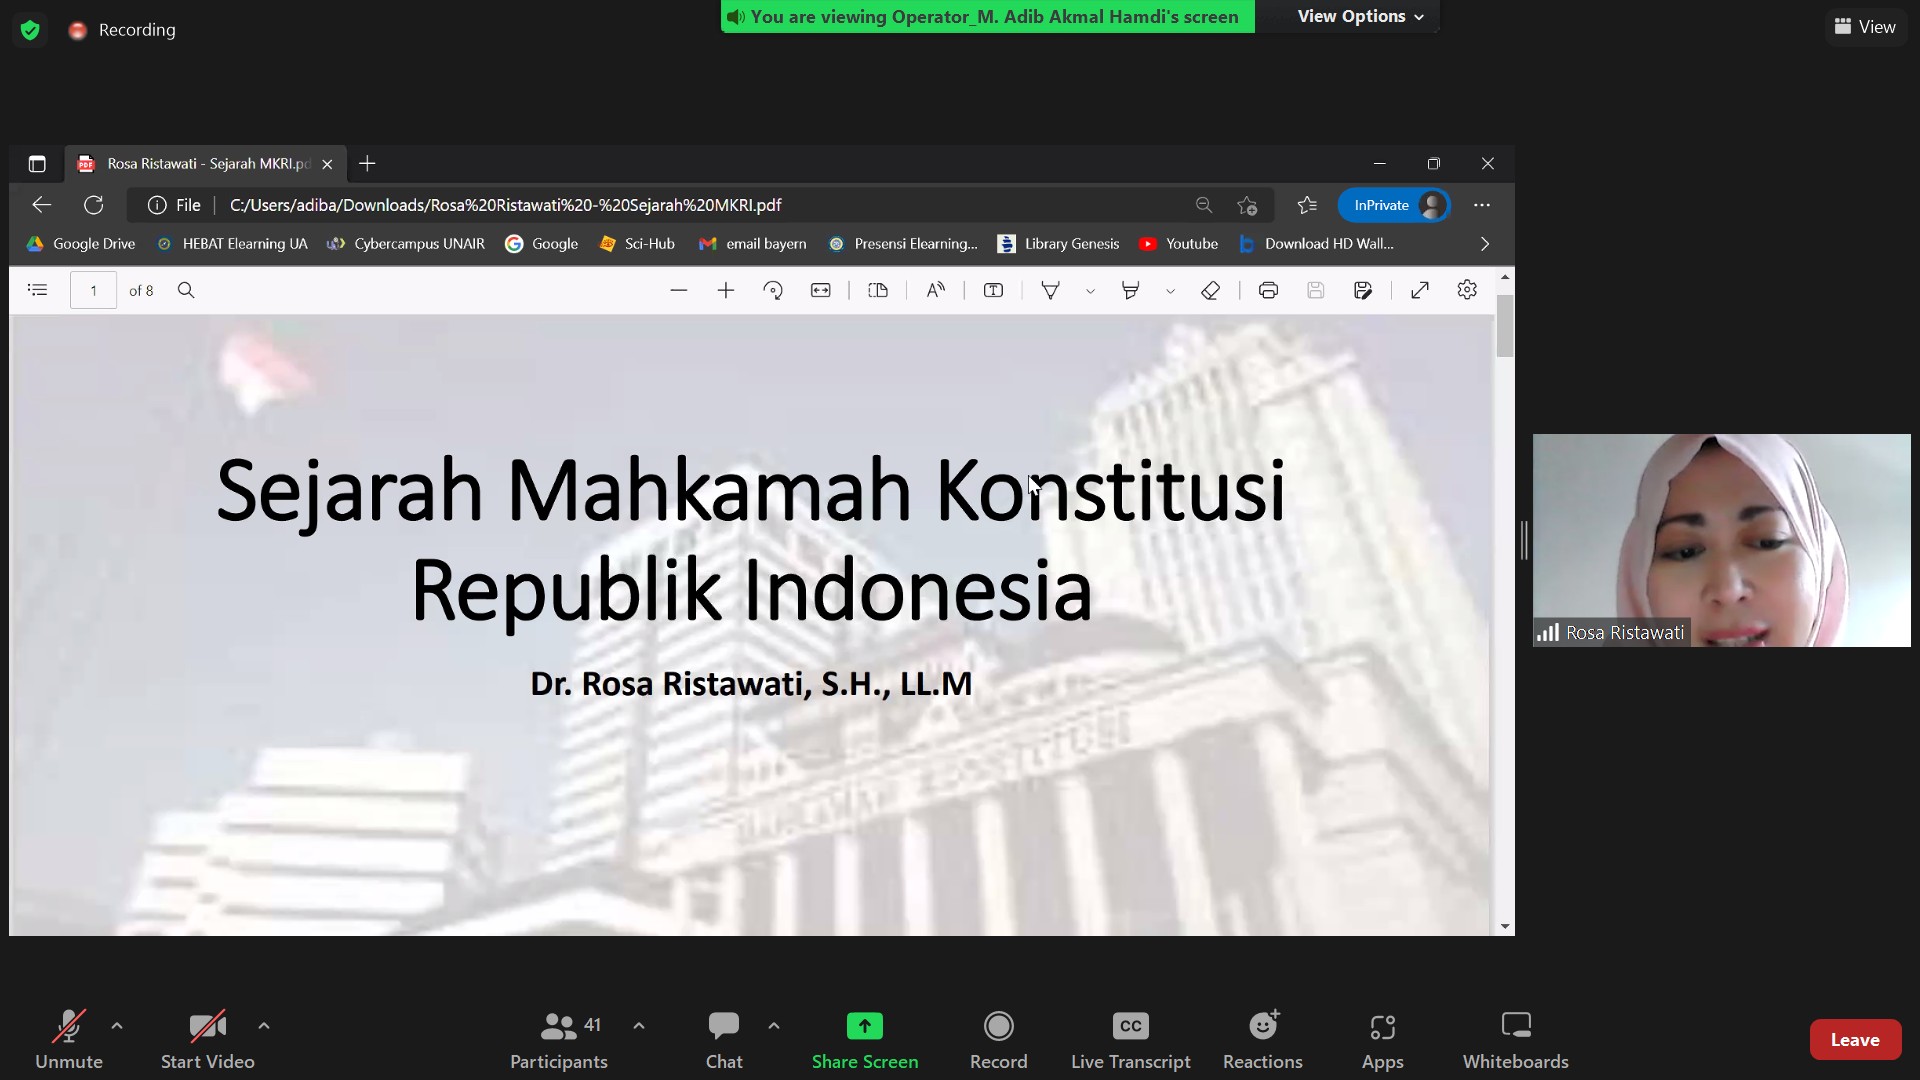
Task: Open the Participants list
Action: 558,1038
